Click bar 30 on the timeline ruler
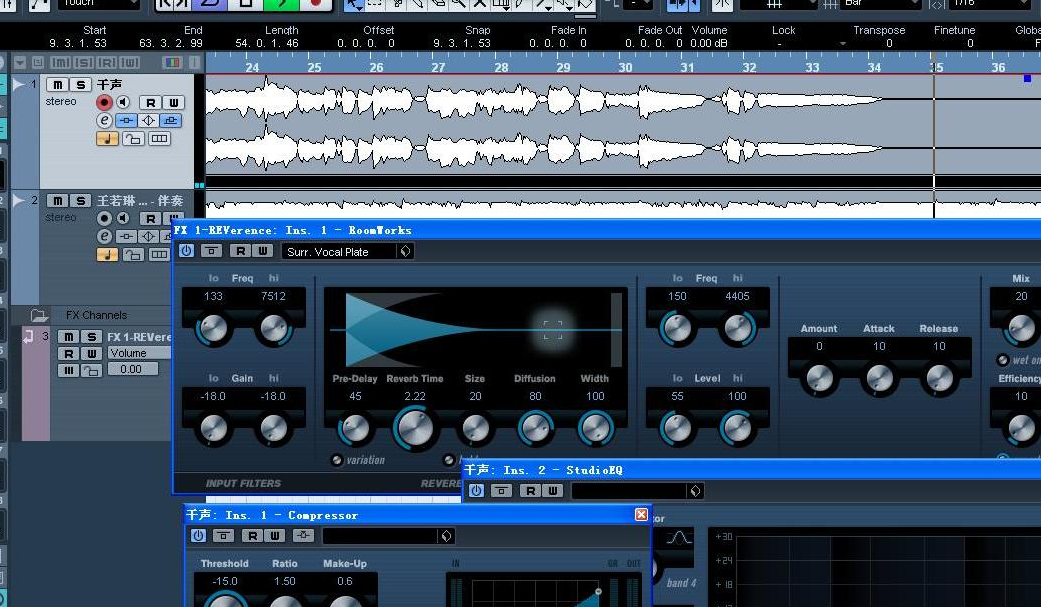The width and height of the screenshot is (1041, 607). 625,67
